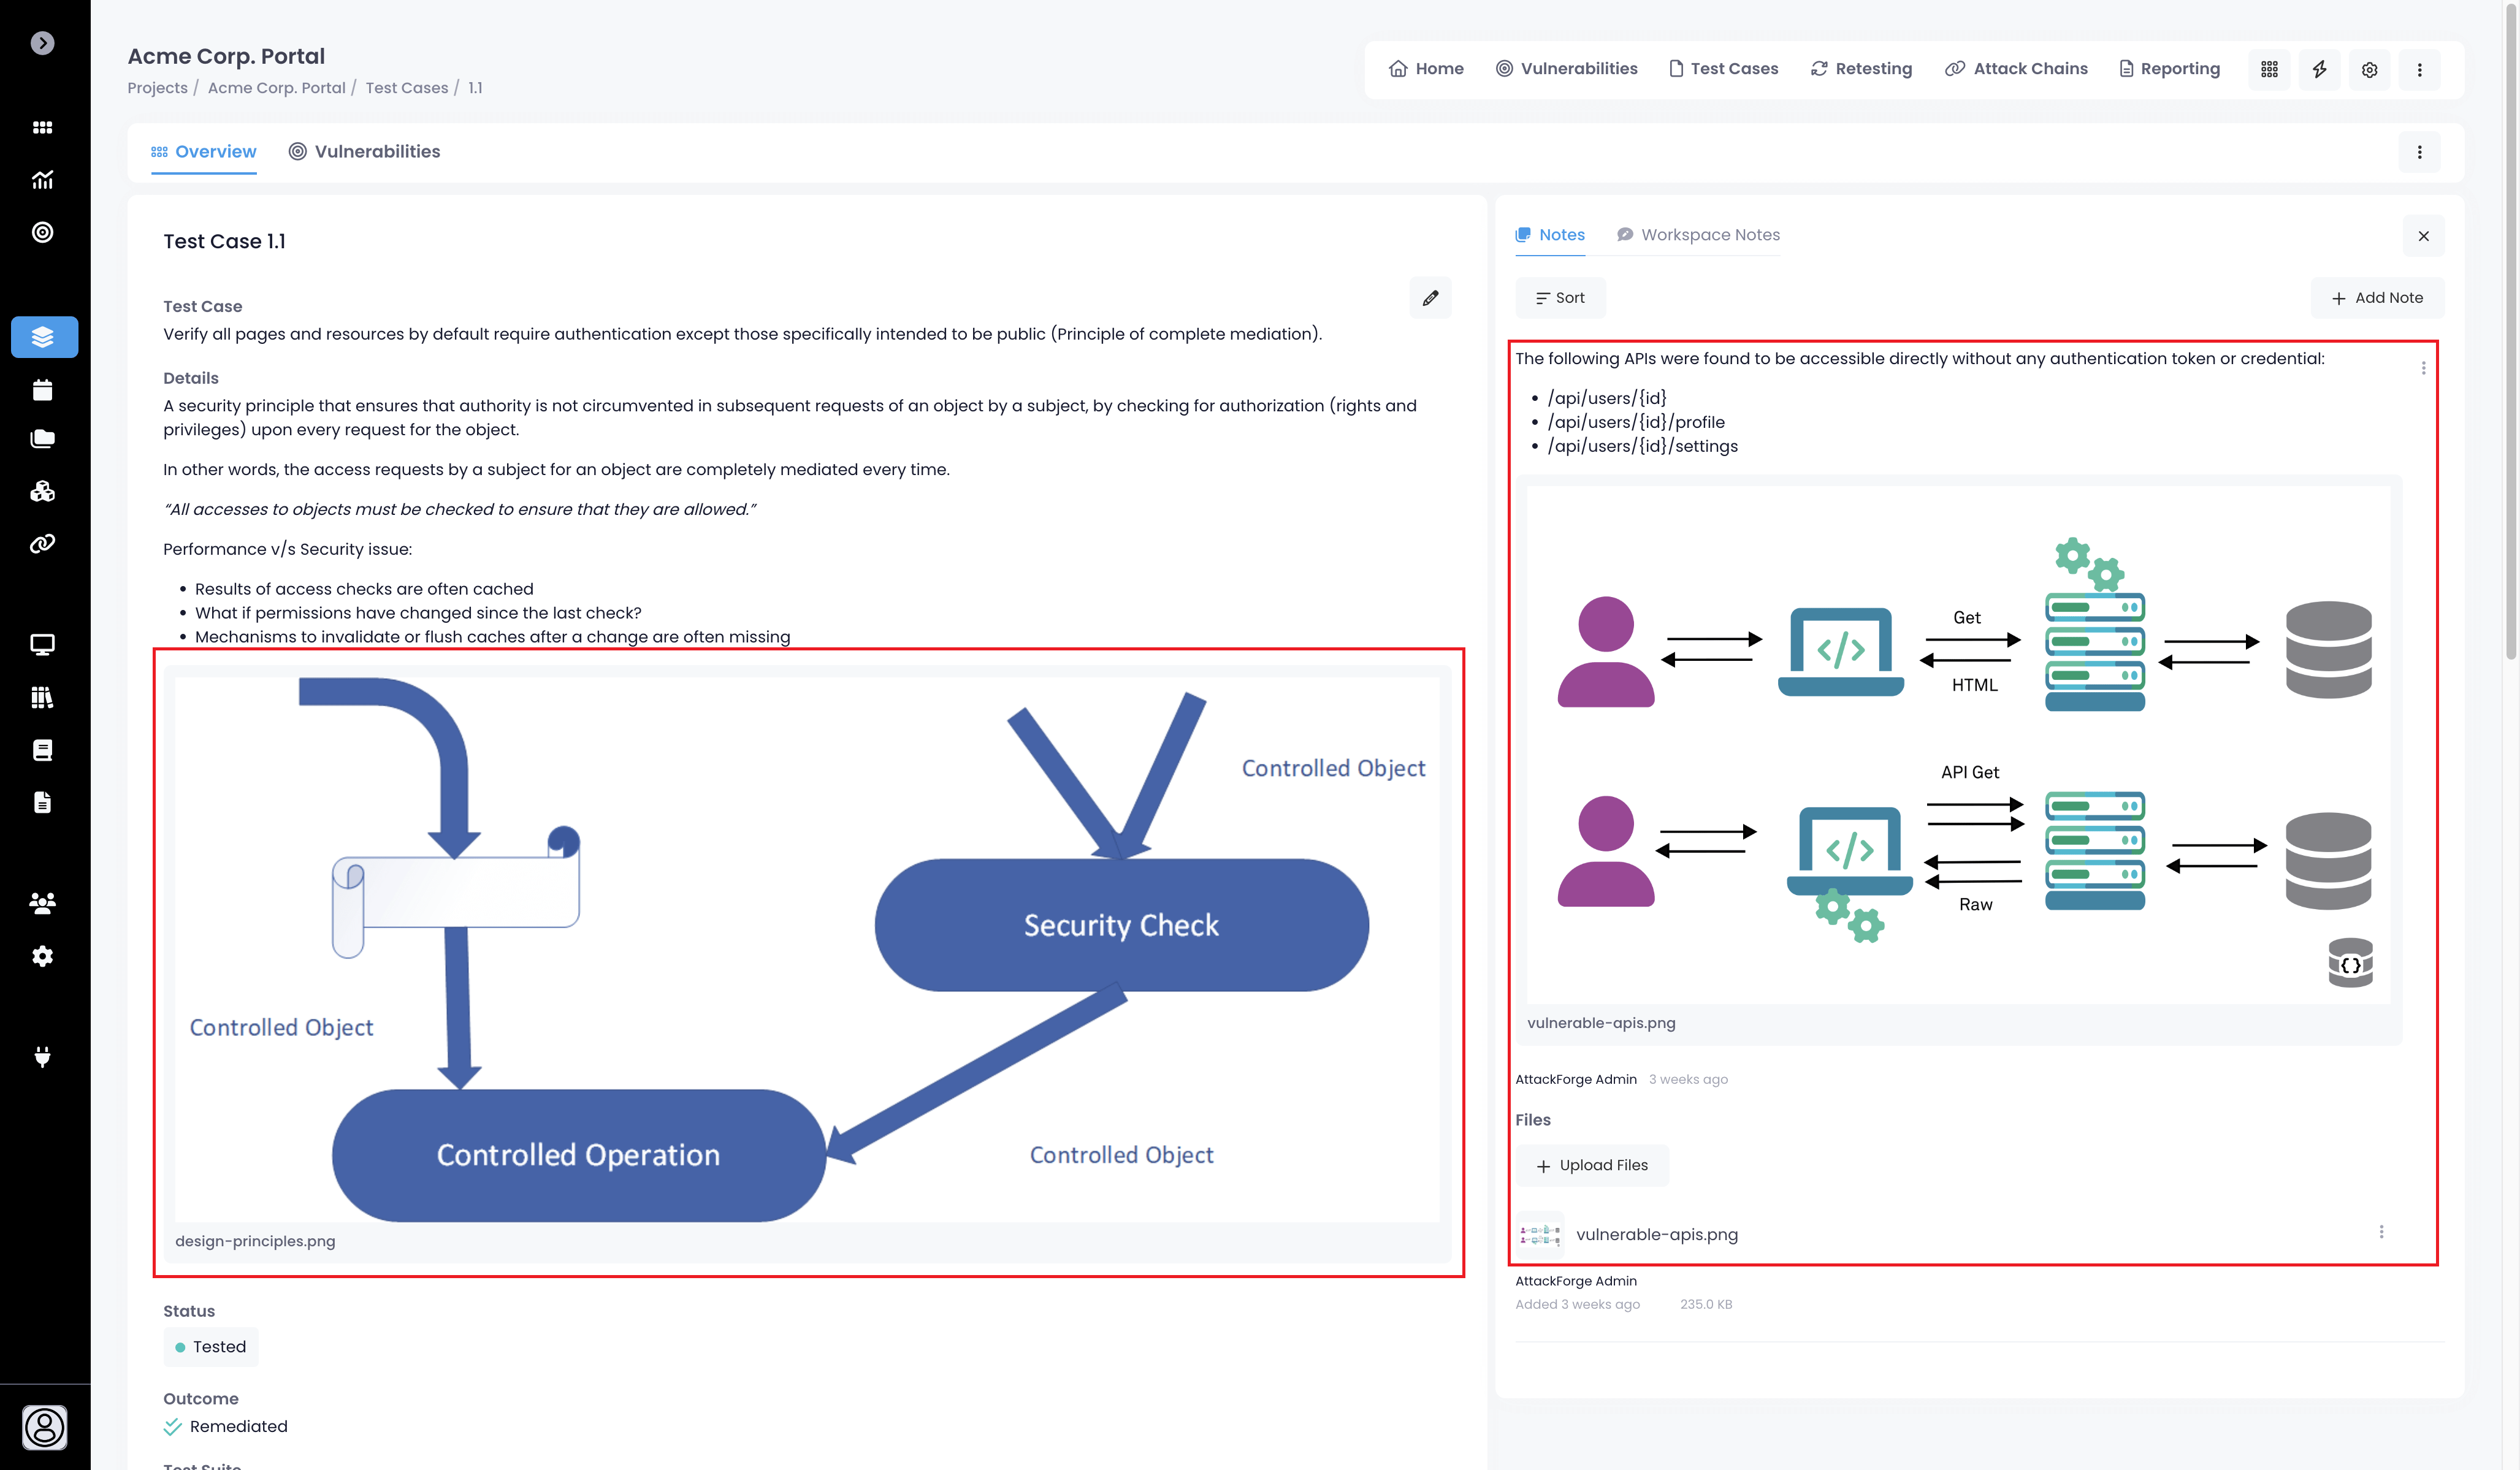Open options menu for vulnerable-apis.png file
2520x1470 pixels.
2381,1232
